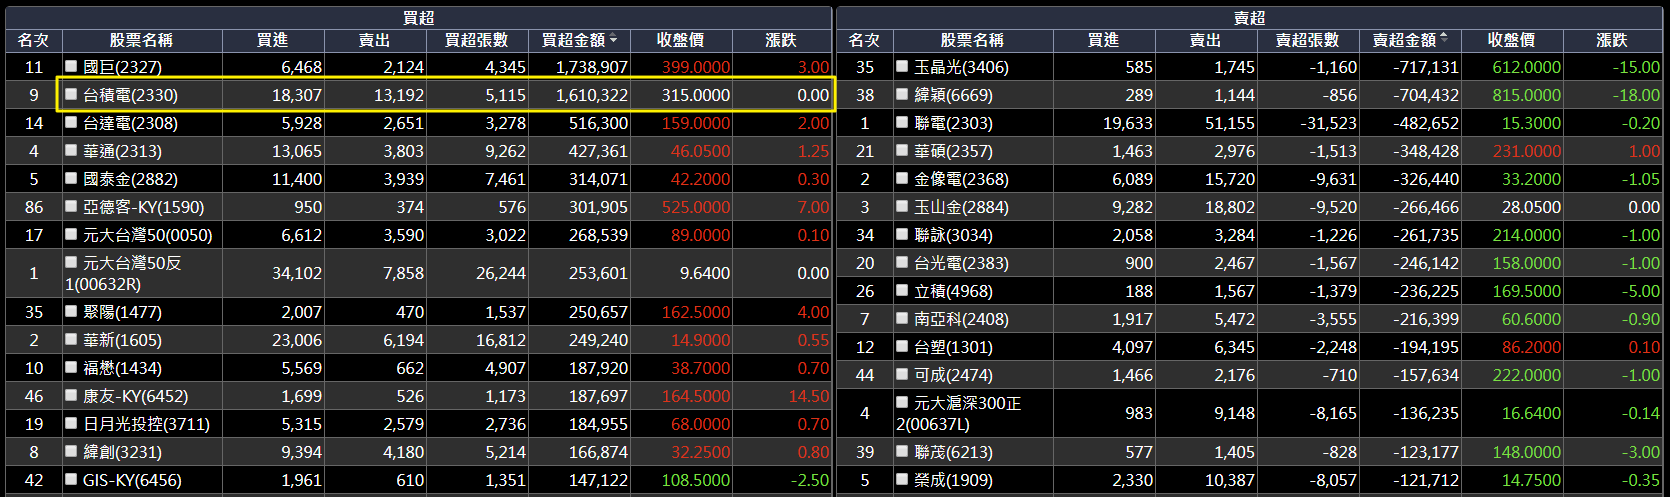Tick the checkbox for 國巨(2327)
Image resolution: width=1670 pixels, height=497 pixels.
(x=71, y=66)
